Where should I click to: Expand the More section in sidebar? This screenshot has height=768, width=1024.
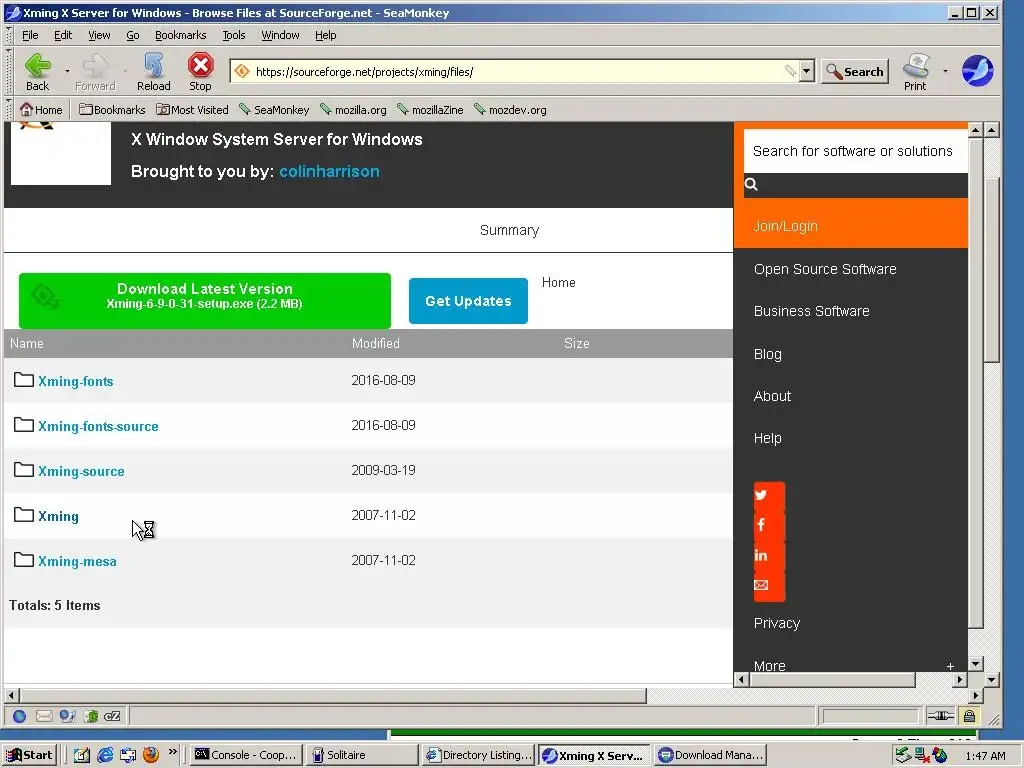coord(950,666)
